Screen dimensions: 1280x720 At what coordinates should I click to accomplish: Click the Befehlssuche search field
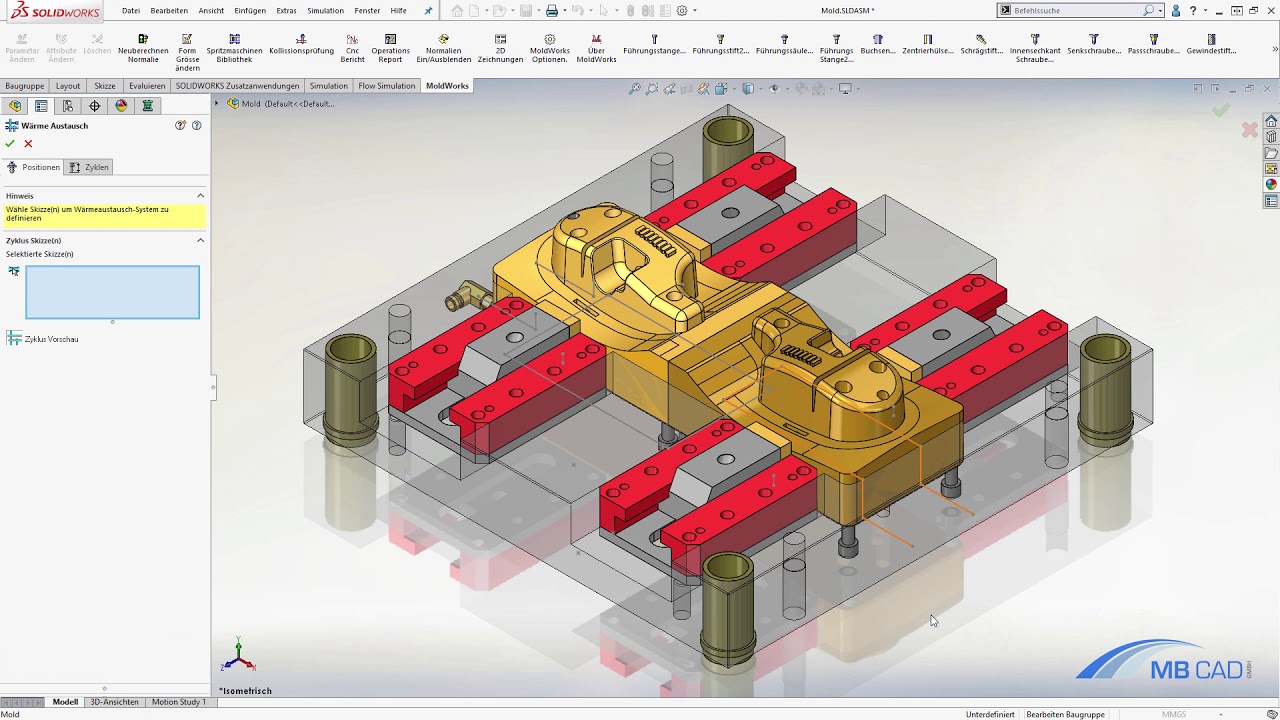[1076, 10]
